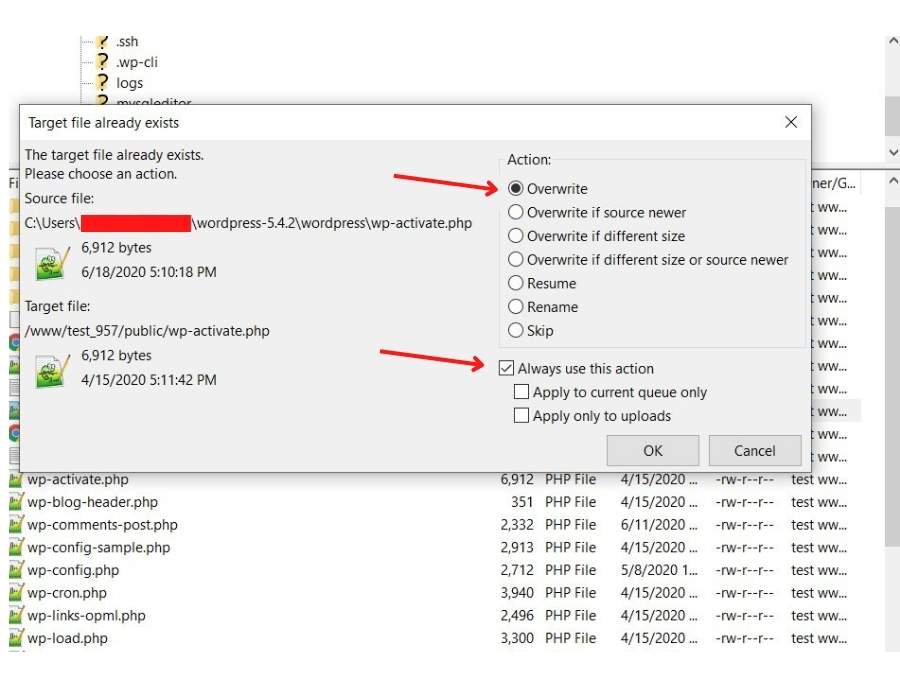Click tree panel scrollbar down arrow
The image size is (900, 700).
[893, 152]
